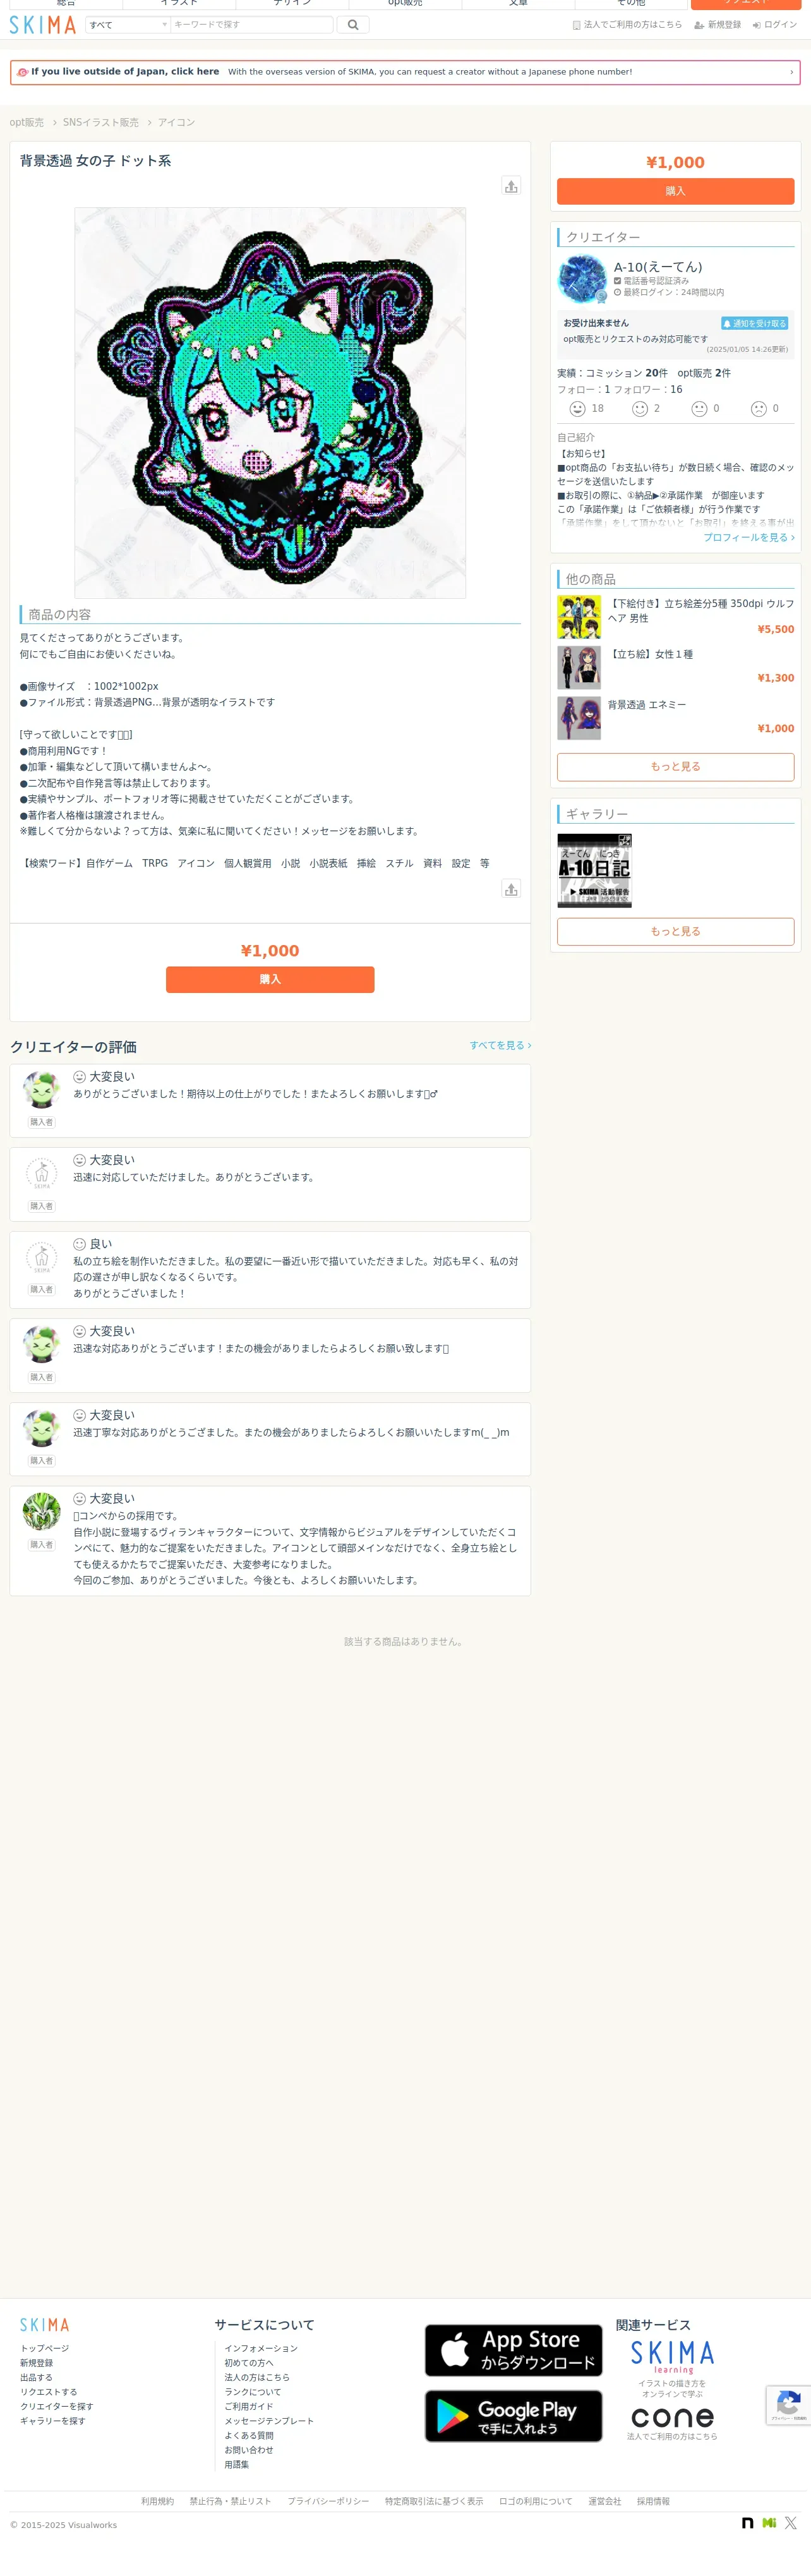Viewport: 811px width, 2576px height.
Task: Open インフォメーション footer link
Action: pos(261,2349)
